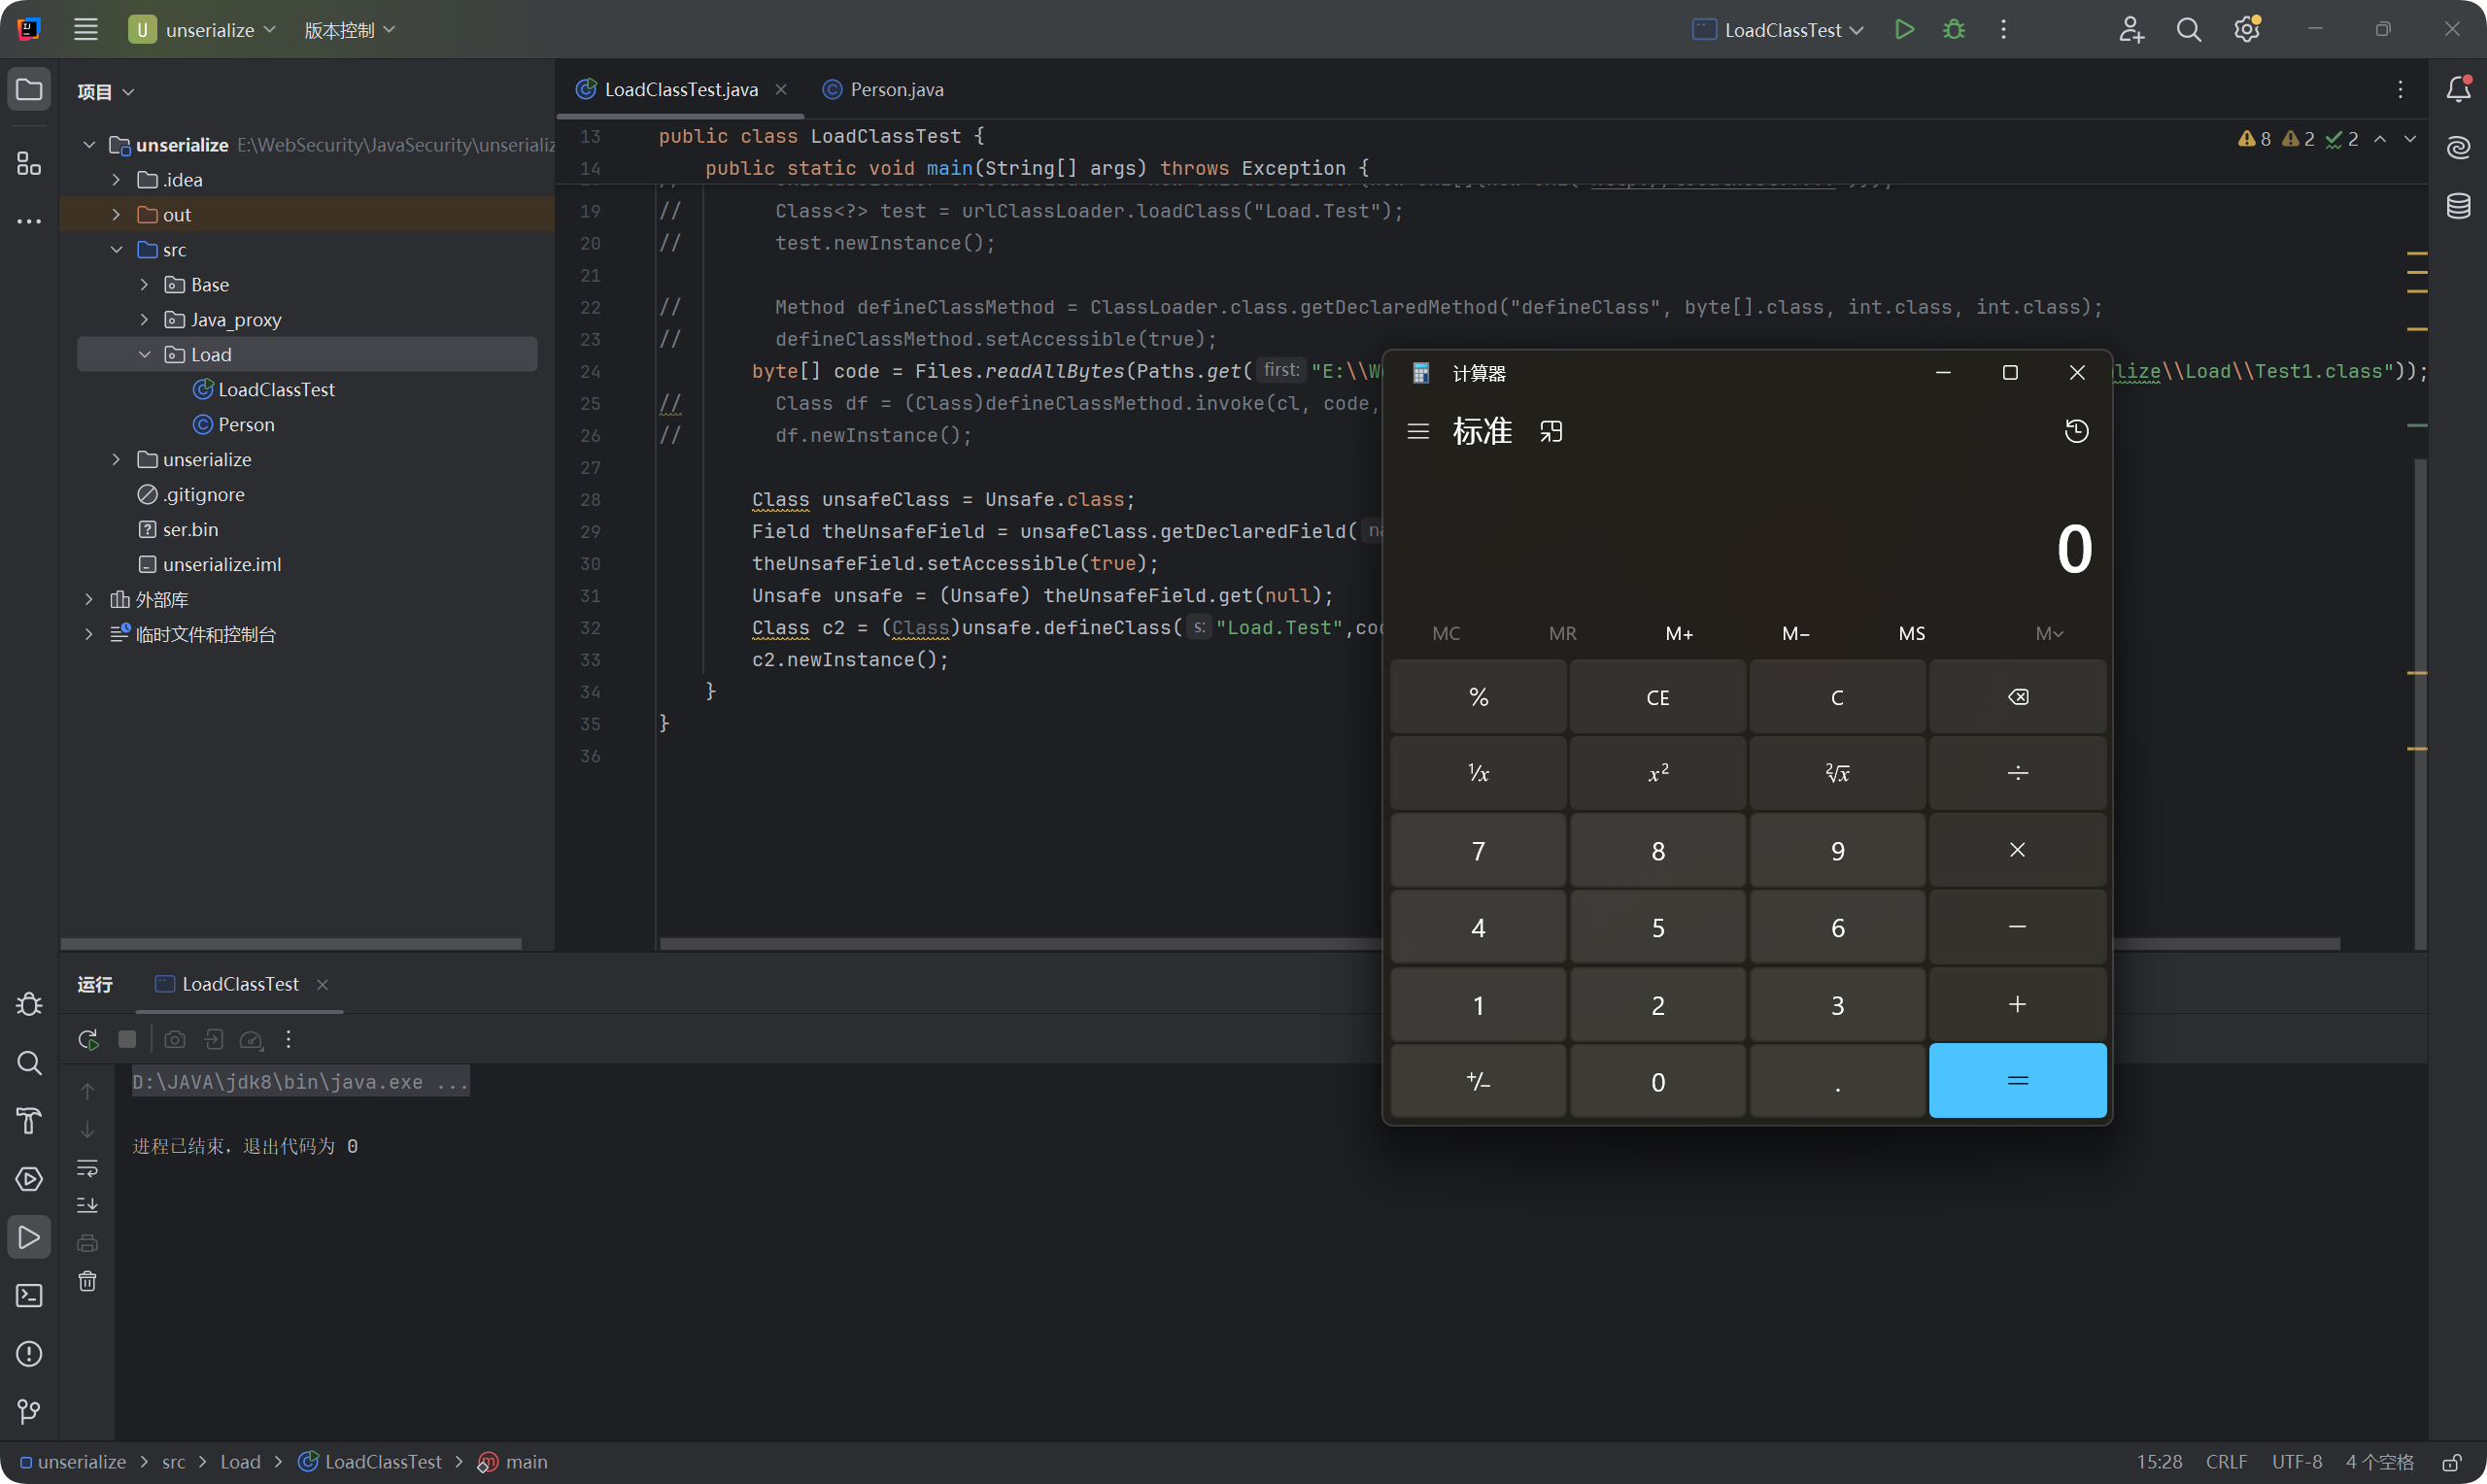This screenshot has height=1484, width=2487.
Task: Collapse the Load package
Action: pyautogui.click(x=144, y=355)
